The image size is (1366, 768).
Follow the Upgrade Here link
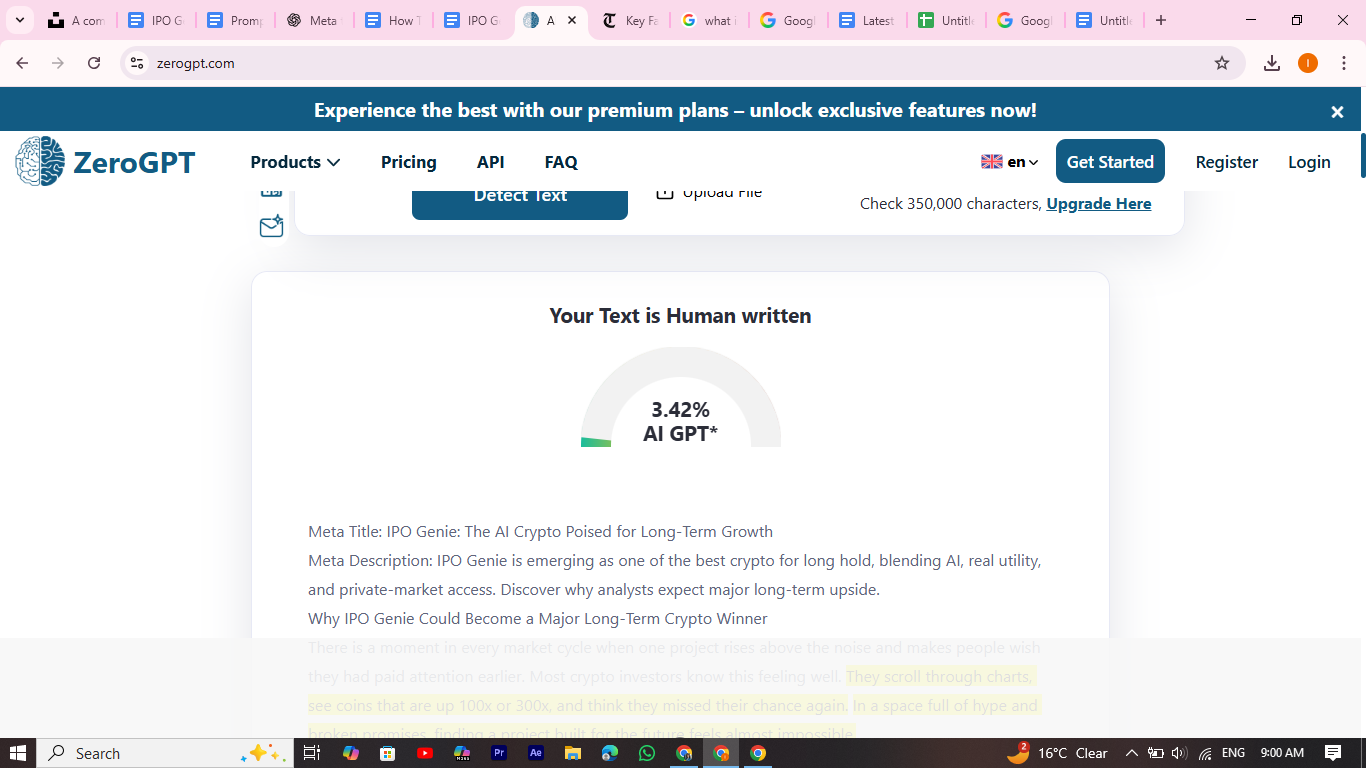pyautogui.click(x=1098, y=204)
